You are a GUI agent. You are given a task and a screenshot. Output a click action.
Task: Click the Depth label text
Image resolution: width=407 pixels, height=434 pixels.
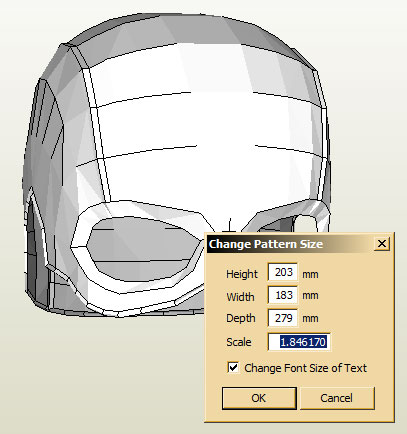click(241, 318)
